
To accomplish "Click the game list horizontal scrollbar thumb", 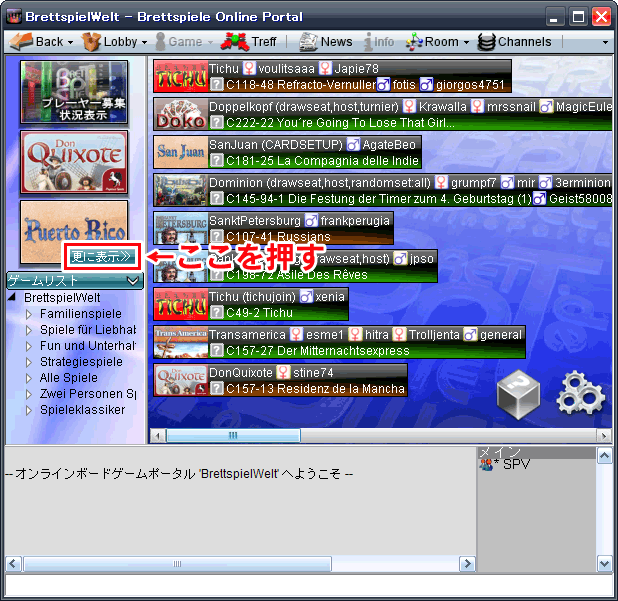I will [x=233, y=436].
